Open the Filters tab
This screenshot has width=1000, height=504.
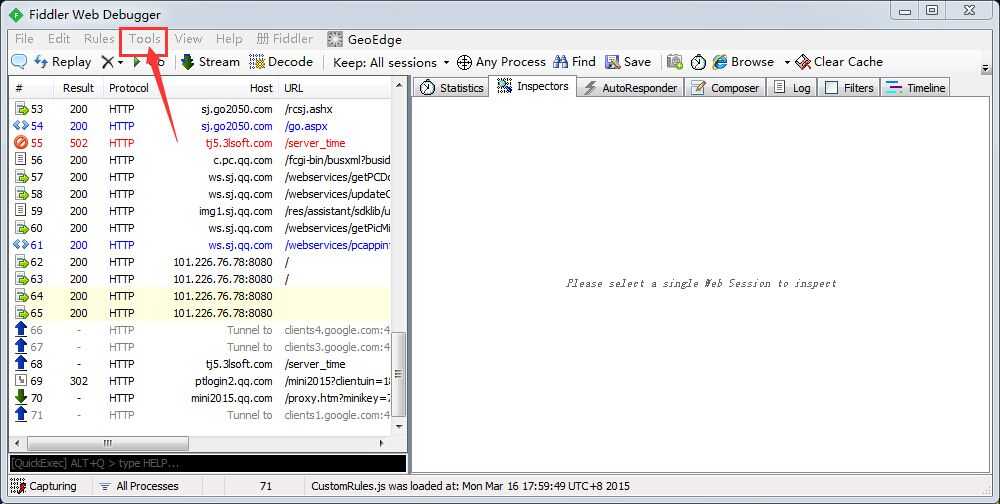[849, 88]
